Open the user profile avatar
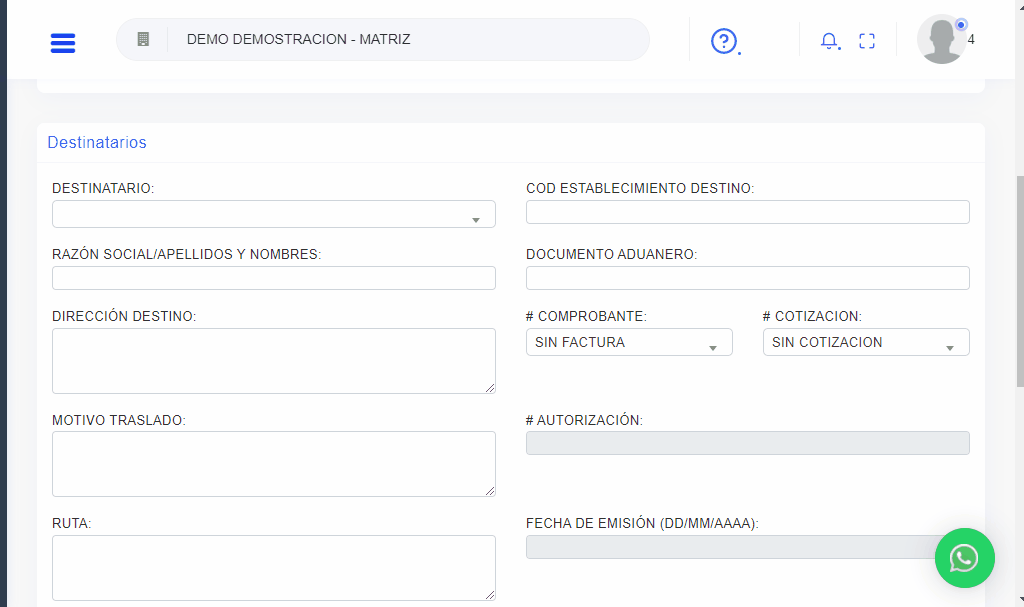The height and width of the screenshot is (607, 1024). coord(941,40)
